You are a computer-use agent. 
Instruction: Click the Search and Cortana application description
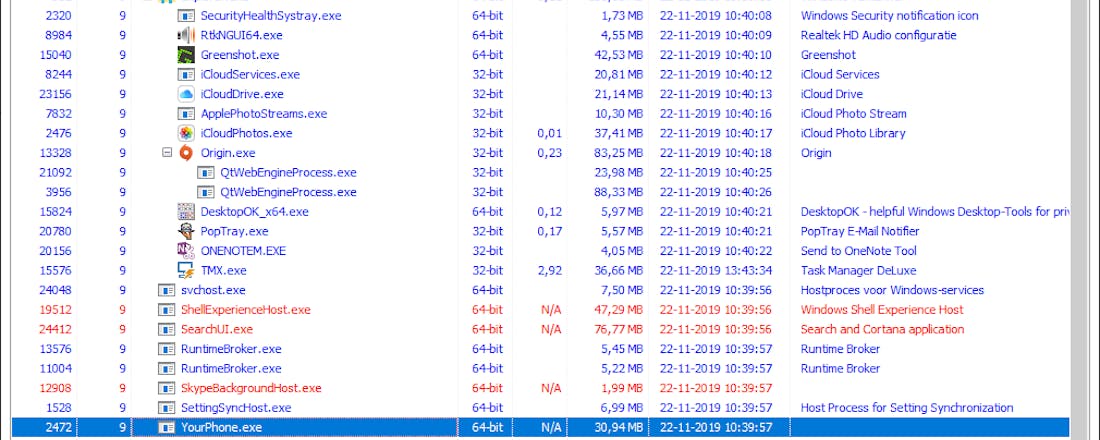pyautogui.click(x=883, y=329)
